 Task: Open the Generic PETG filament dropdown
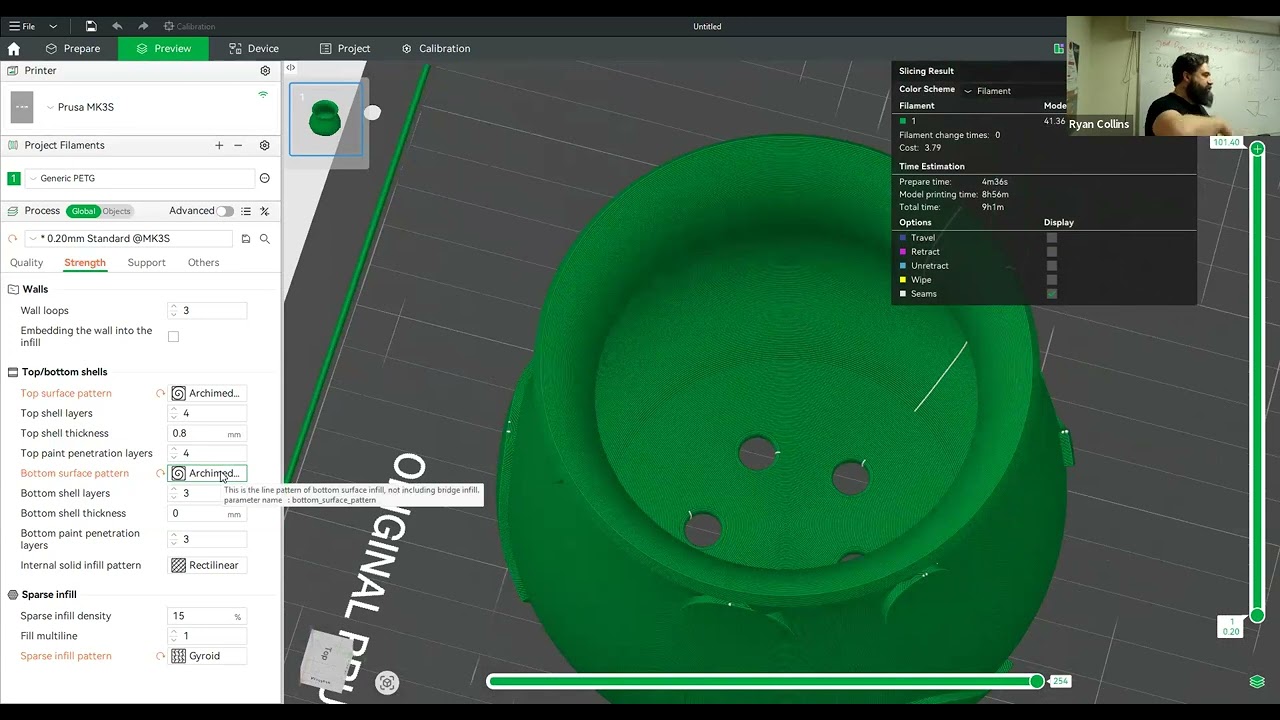[140, 178]
